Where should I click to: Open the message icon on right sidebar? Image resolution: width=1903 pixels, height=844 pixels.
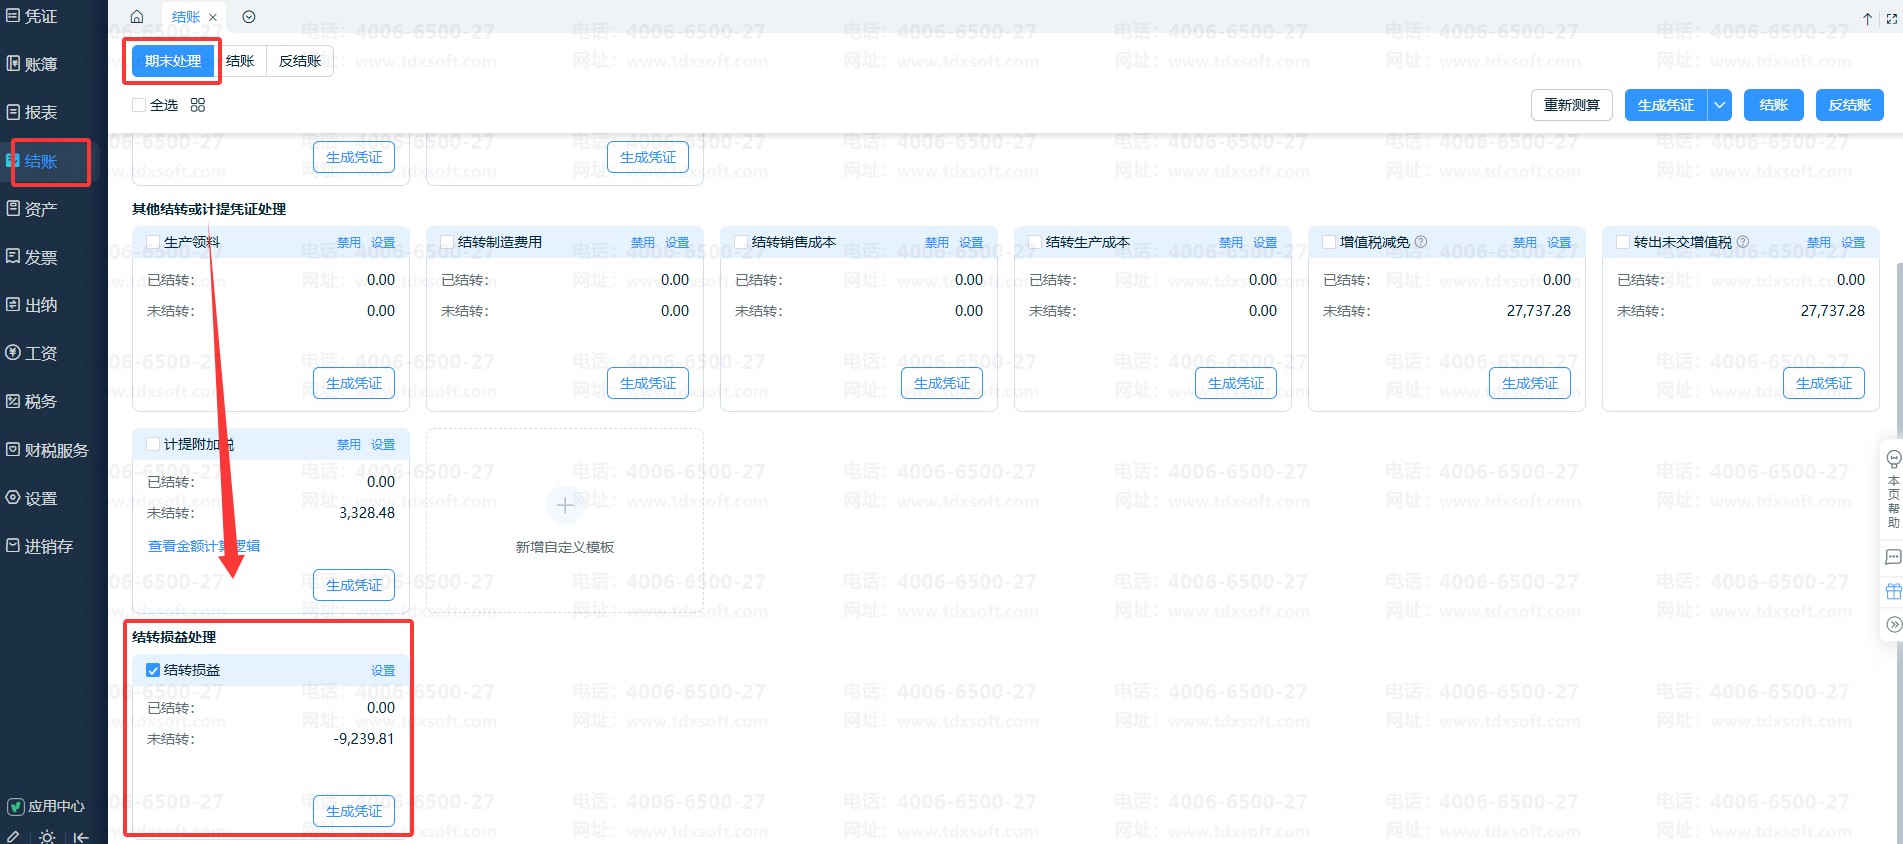pyautogui.click(x=1893, y=557)
